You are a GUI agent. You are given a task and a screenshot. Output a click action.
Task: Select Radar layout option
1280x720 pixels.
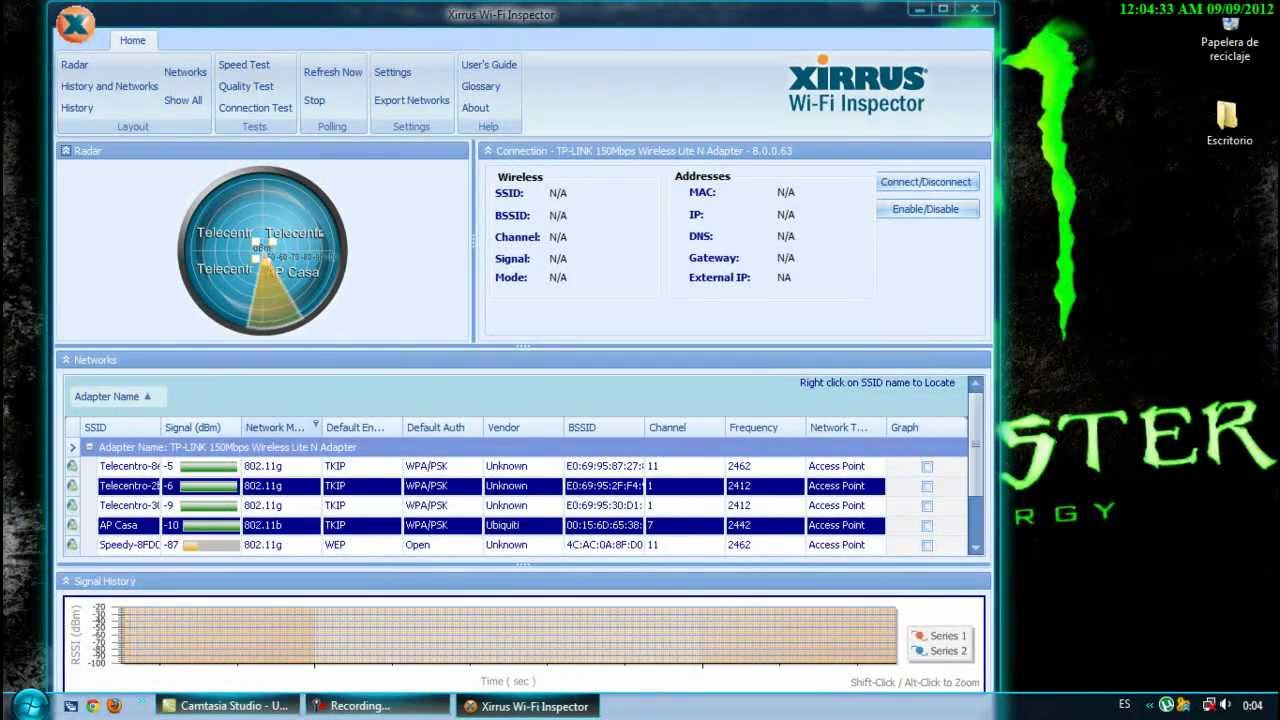75,65
